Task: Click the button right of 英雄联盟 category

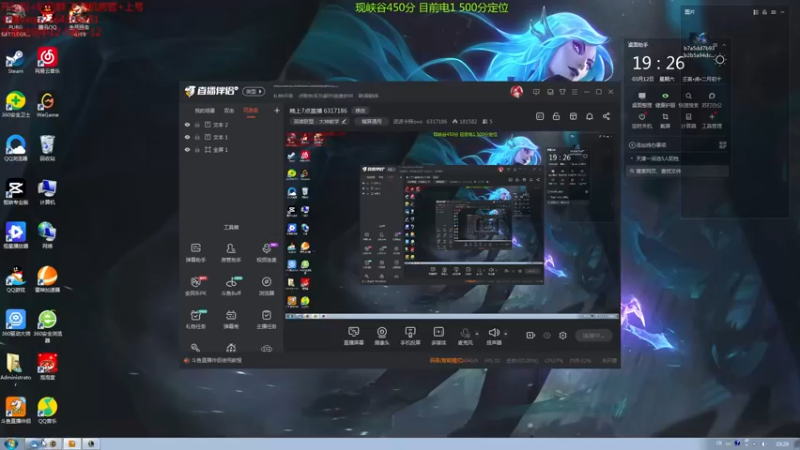Action: pyautogui.click(x=371, y=121)
